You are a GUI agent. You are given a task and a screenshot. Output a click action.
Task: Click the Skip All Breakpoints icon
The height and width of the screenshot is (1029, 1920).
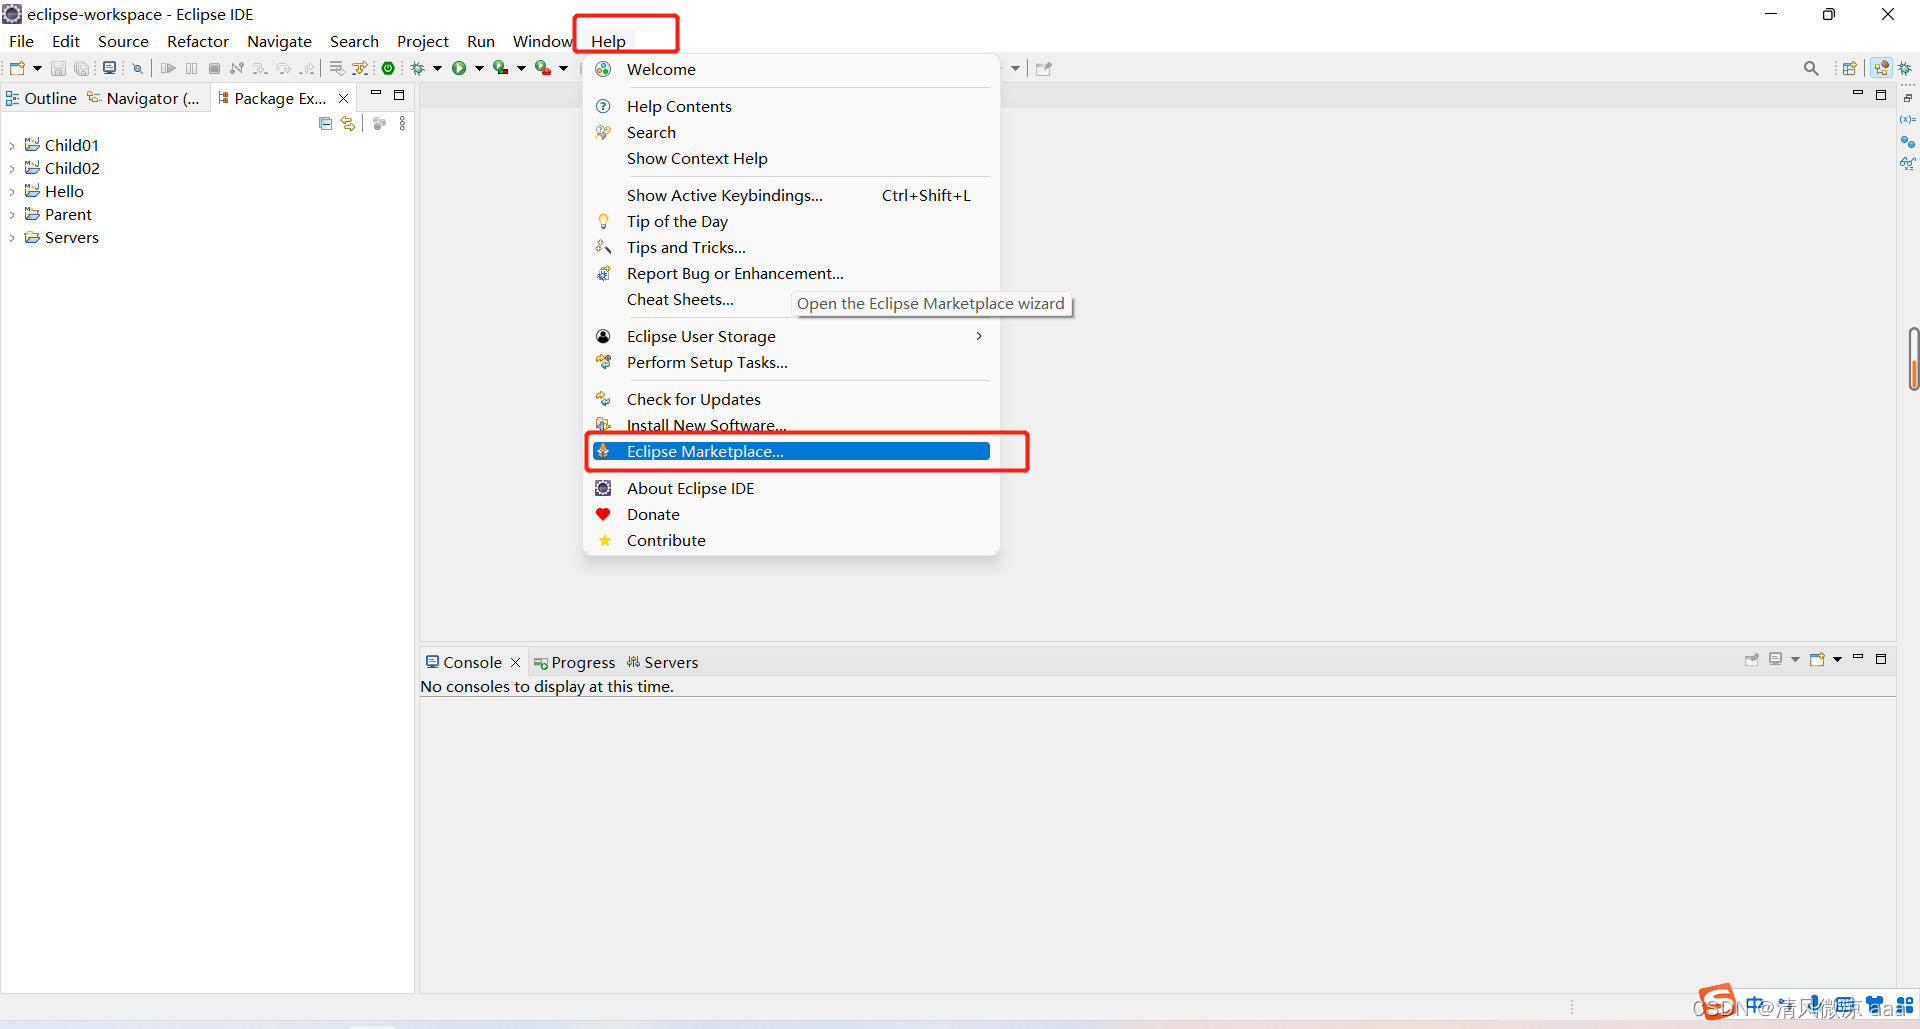tap(138, 69)
